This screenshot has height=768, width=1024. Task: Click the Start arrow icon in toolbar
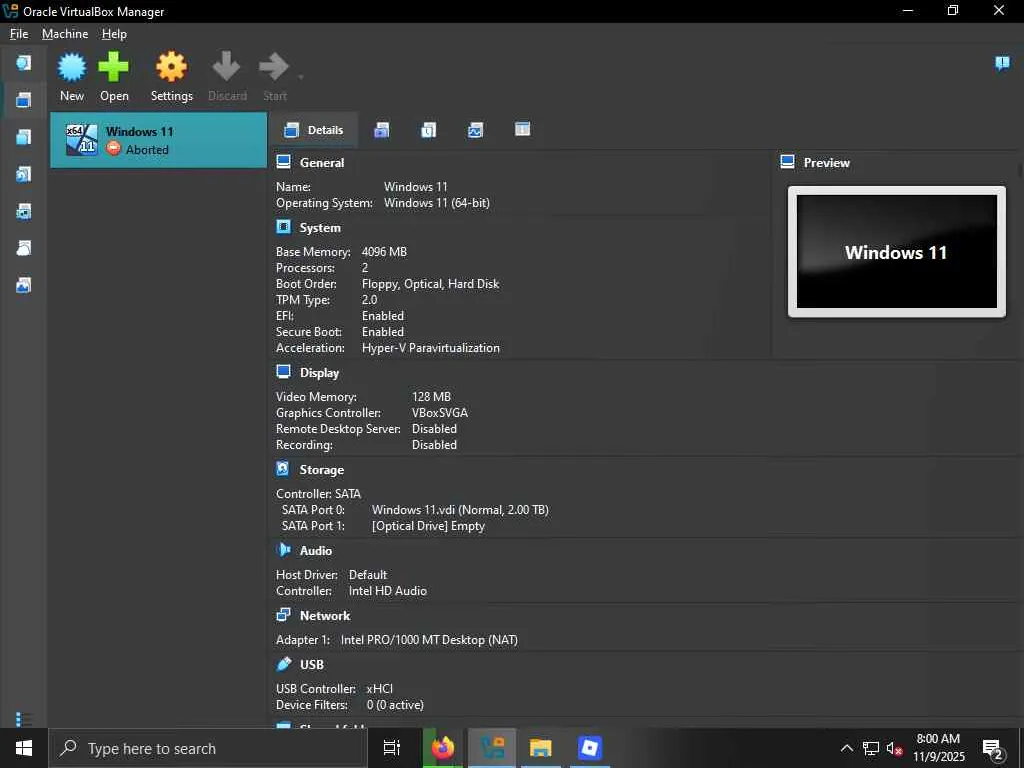point(274,66)
